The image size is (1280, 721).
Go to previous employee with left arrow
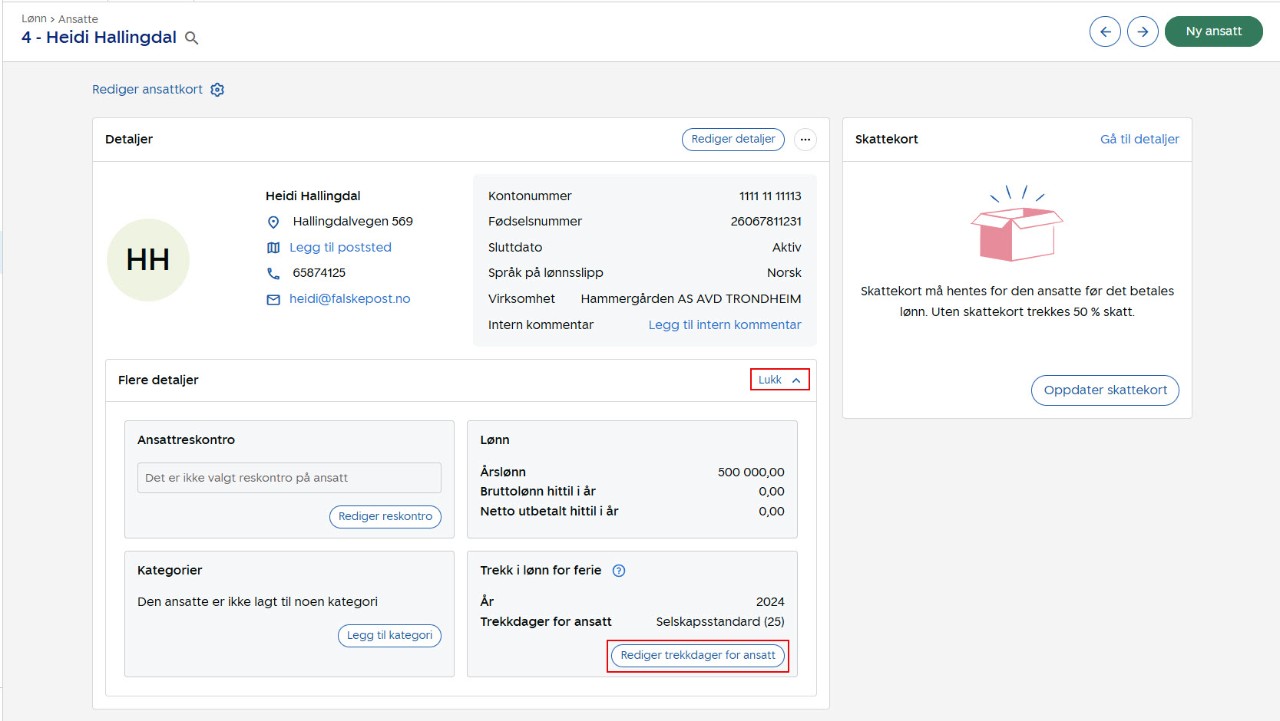(x=1105, y=31)
